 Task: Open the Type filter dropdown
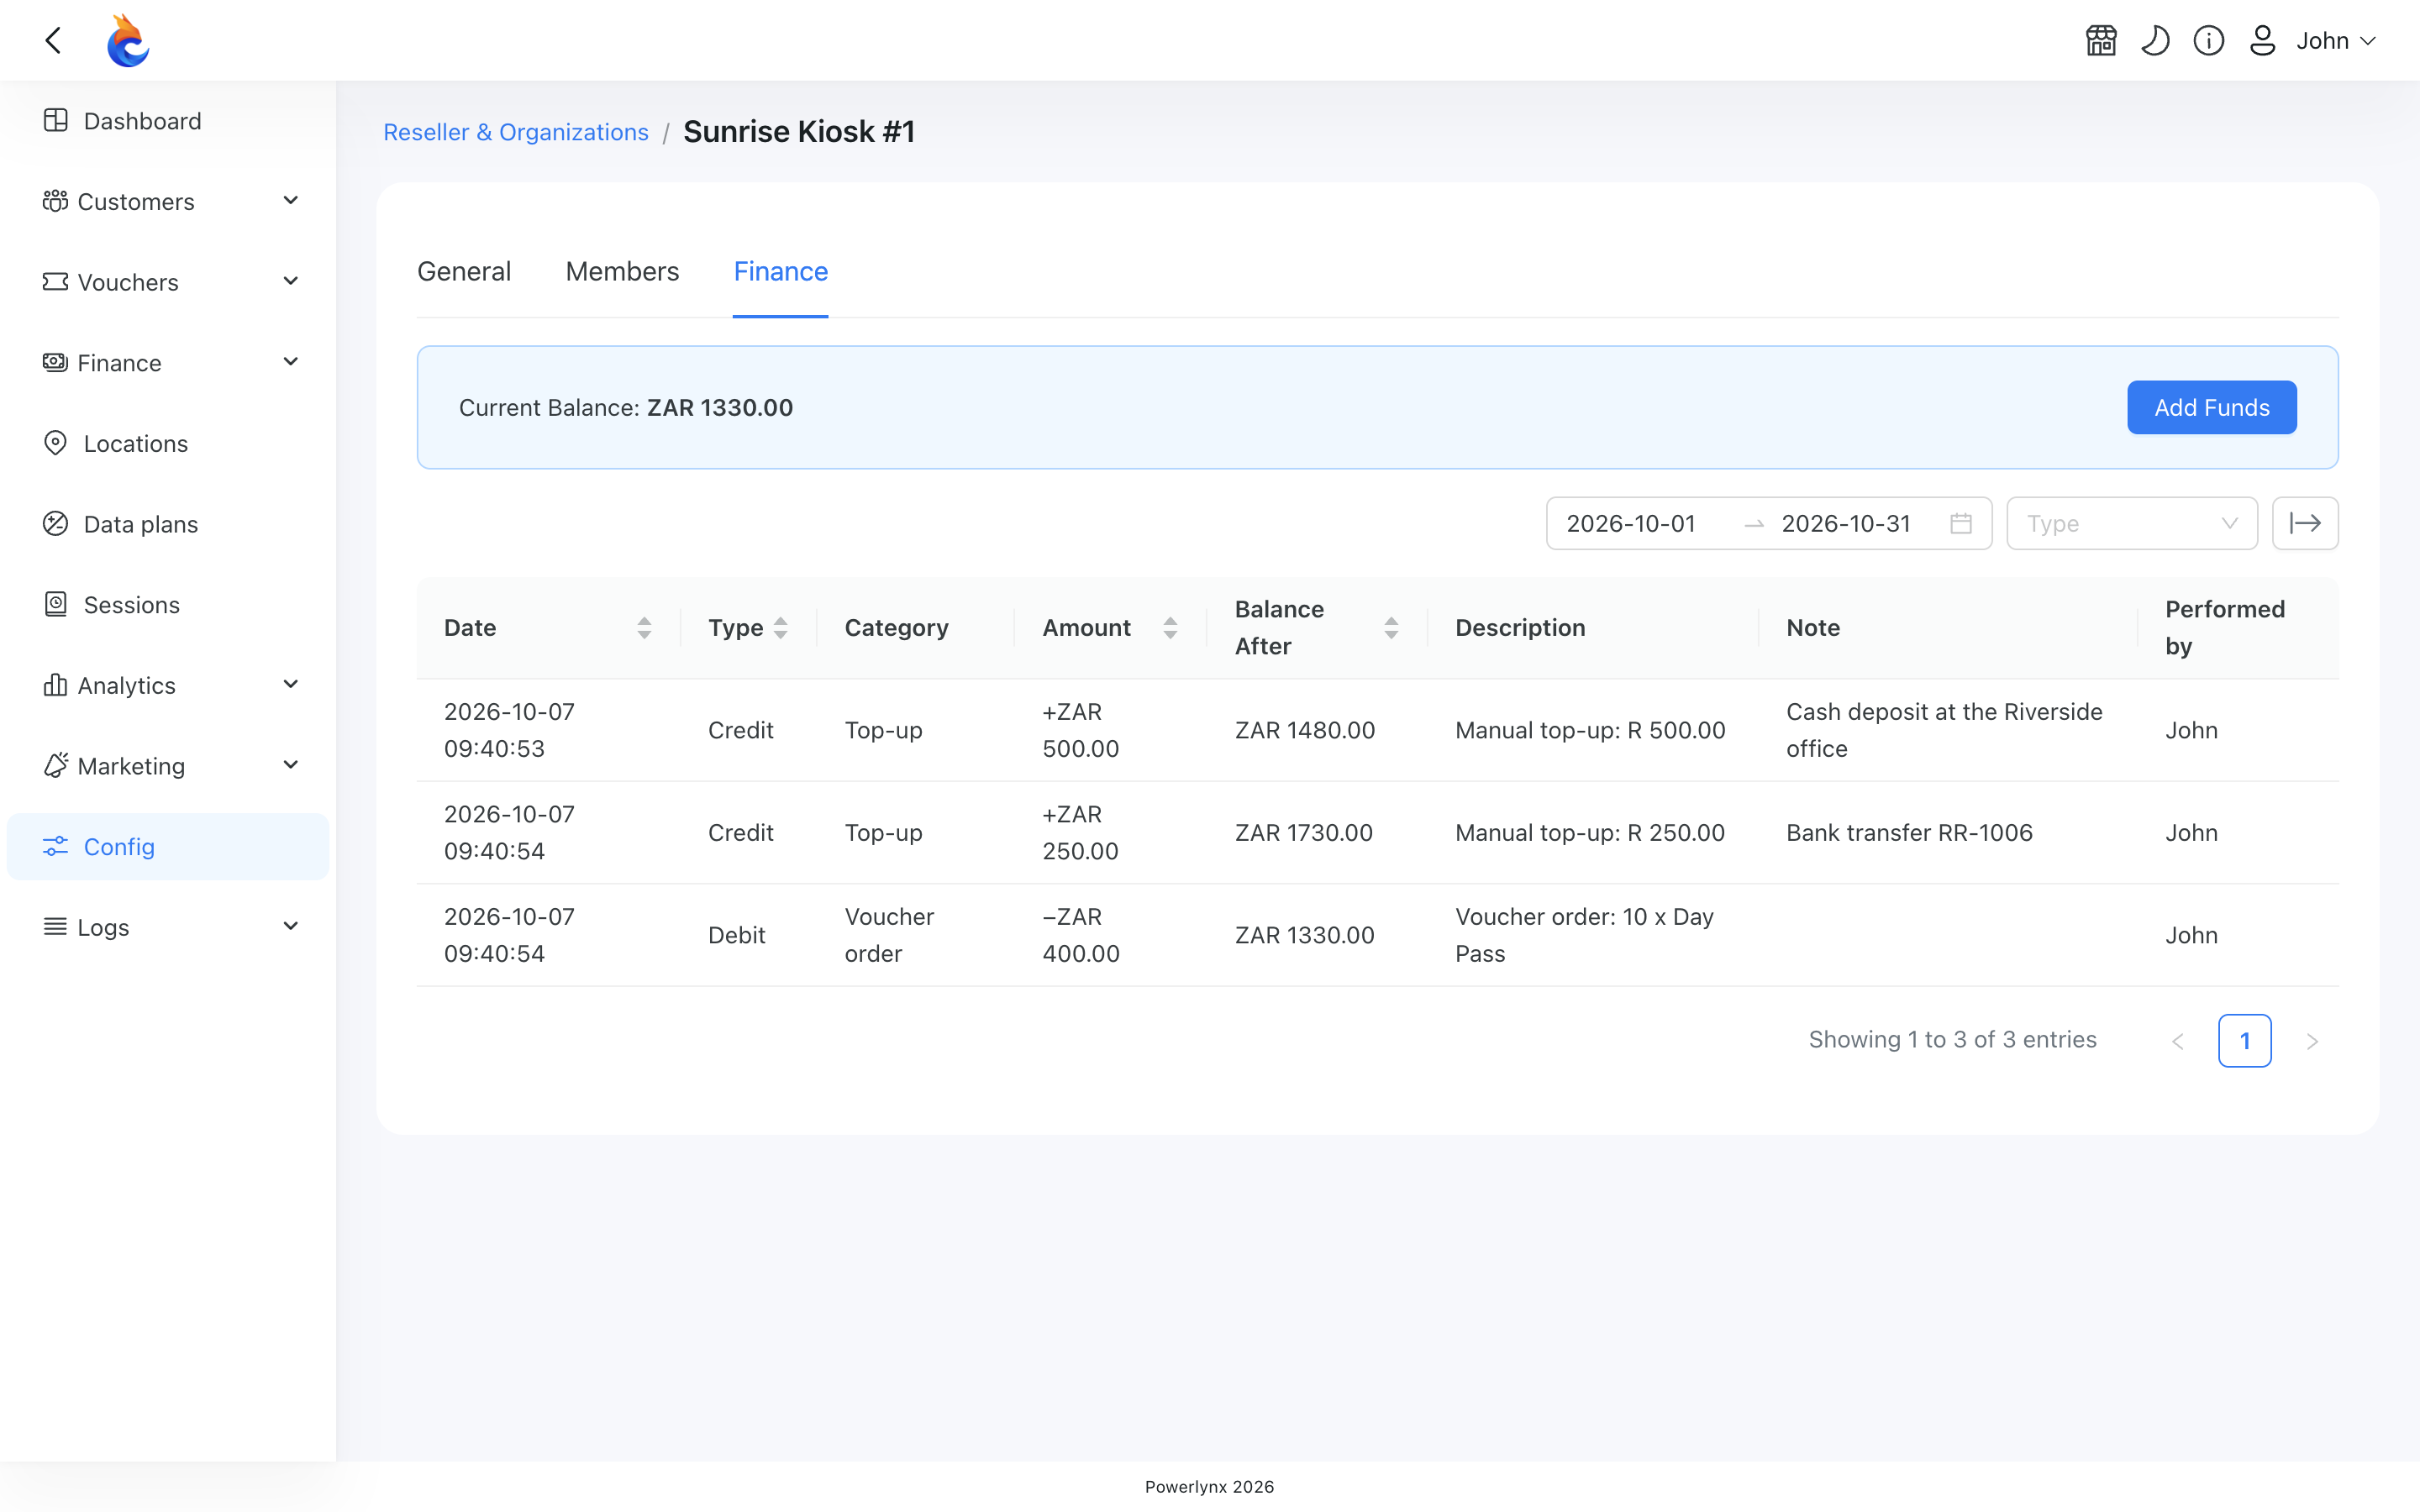[2132, 524]
